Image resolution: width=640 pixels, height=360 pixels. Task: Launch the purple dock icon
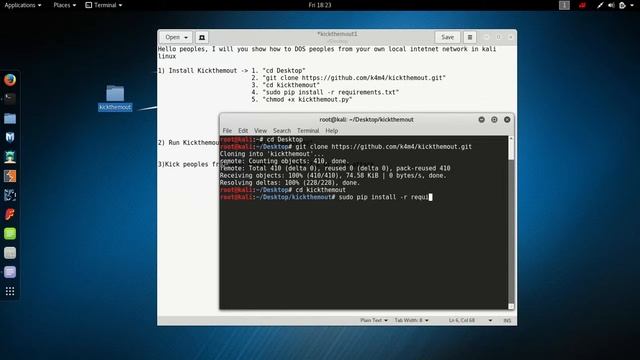[10, 272]
